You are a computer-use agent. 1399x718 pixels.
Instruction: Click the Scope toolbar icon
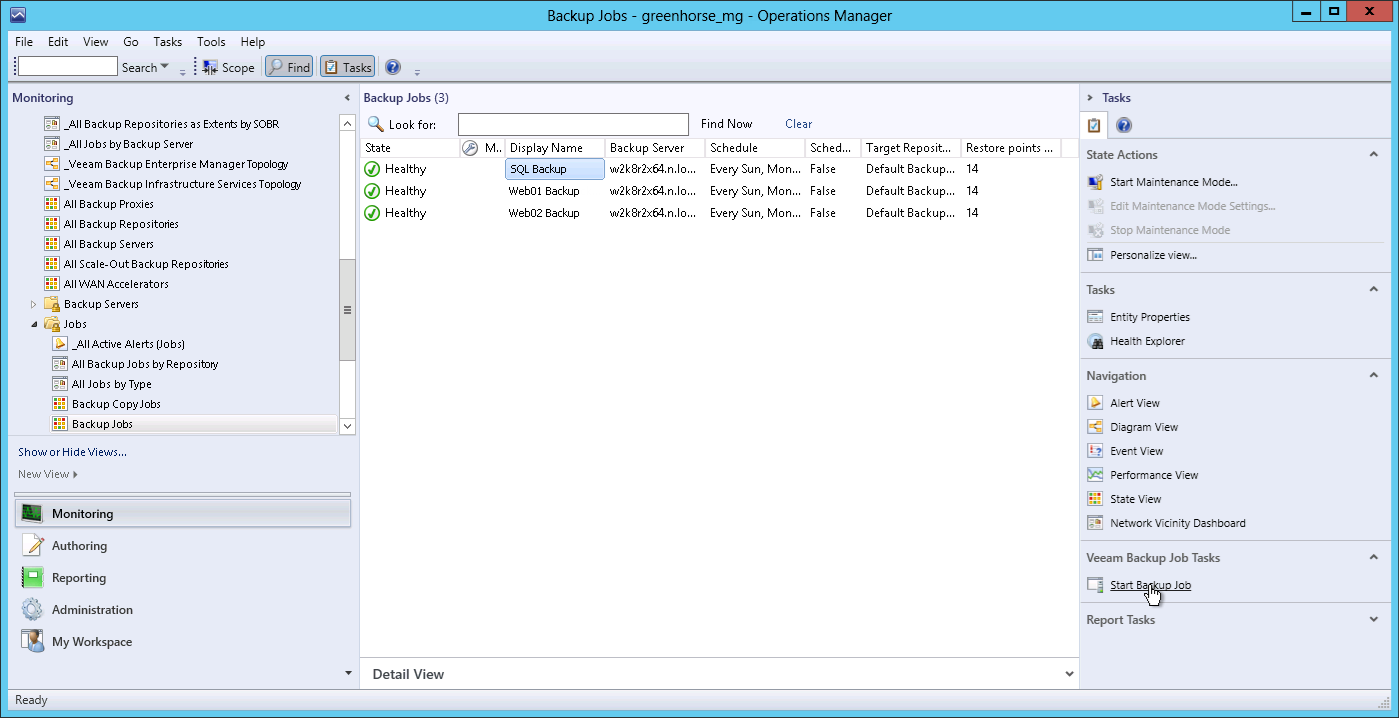(210, 67)
